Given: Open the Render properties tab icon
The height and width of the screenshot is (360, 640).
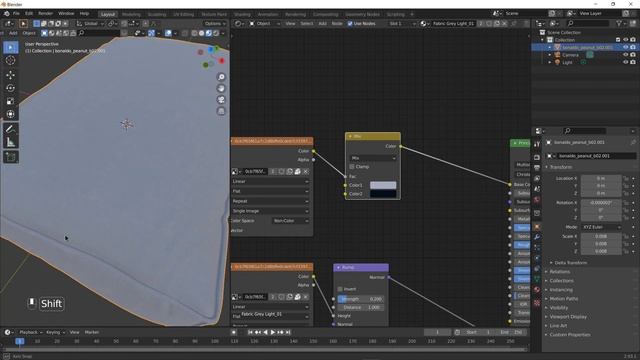Looking at the screenshot, I should tap(537, 158).
